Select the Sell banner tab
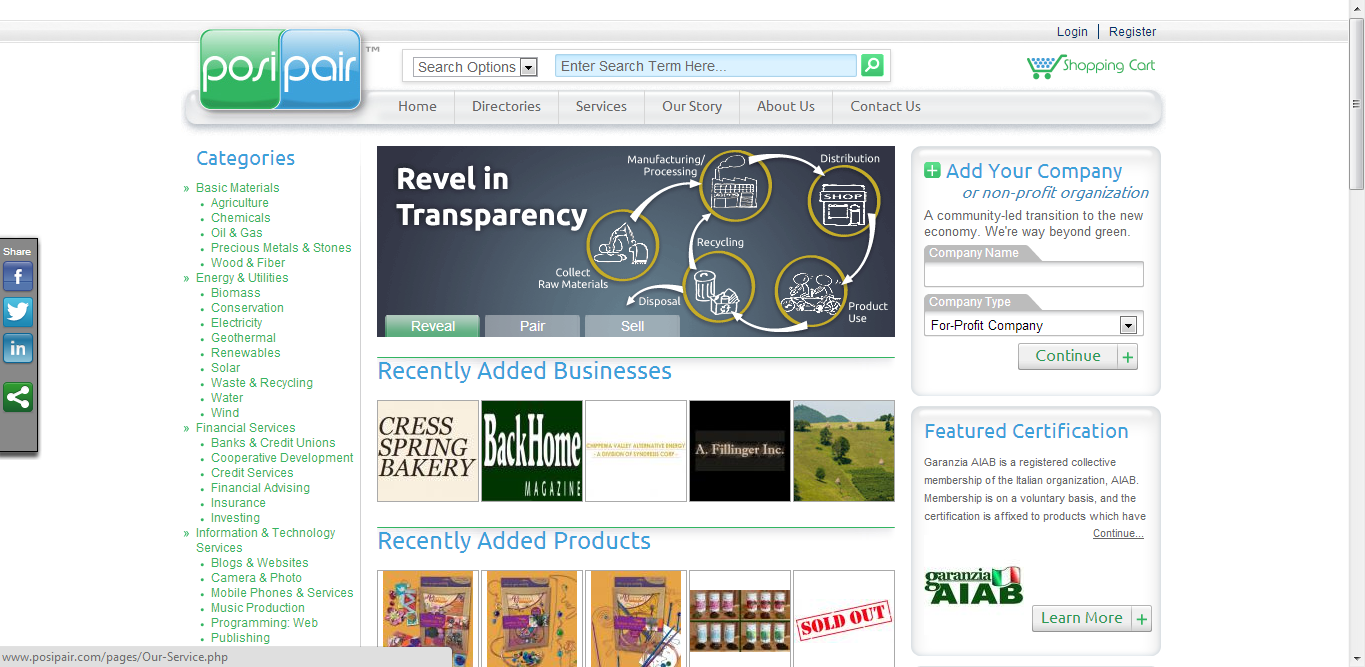Screen dimensions: 1365x667 [x=633, y=326]
